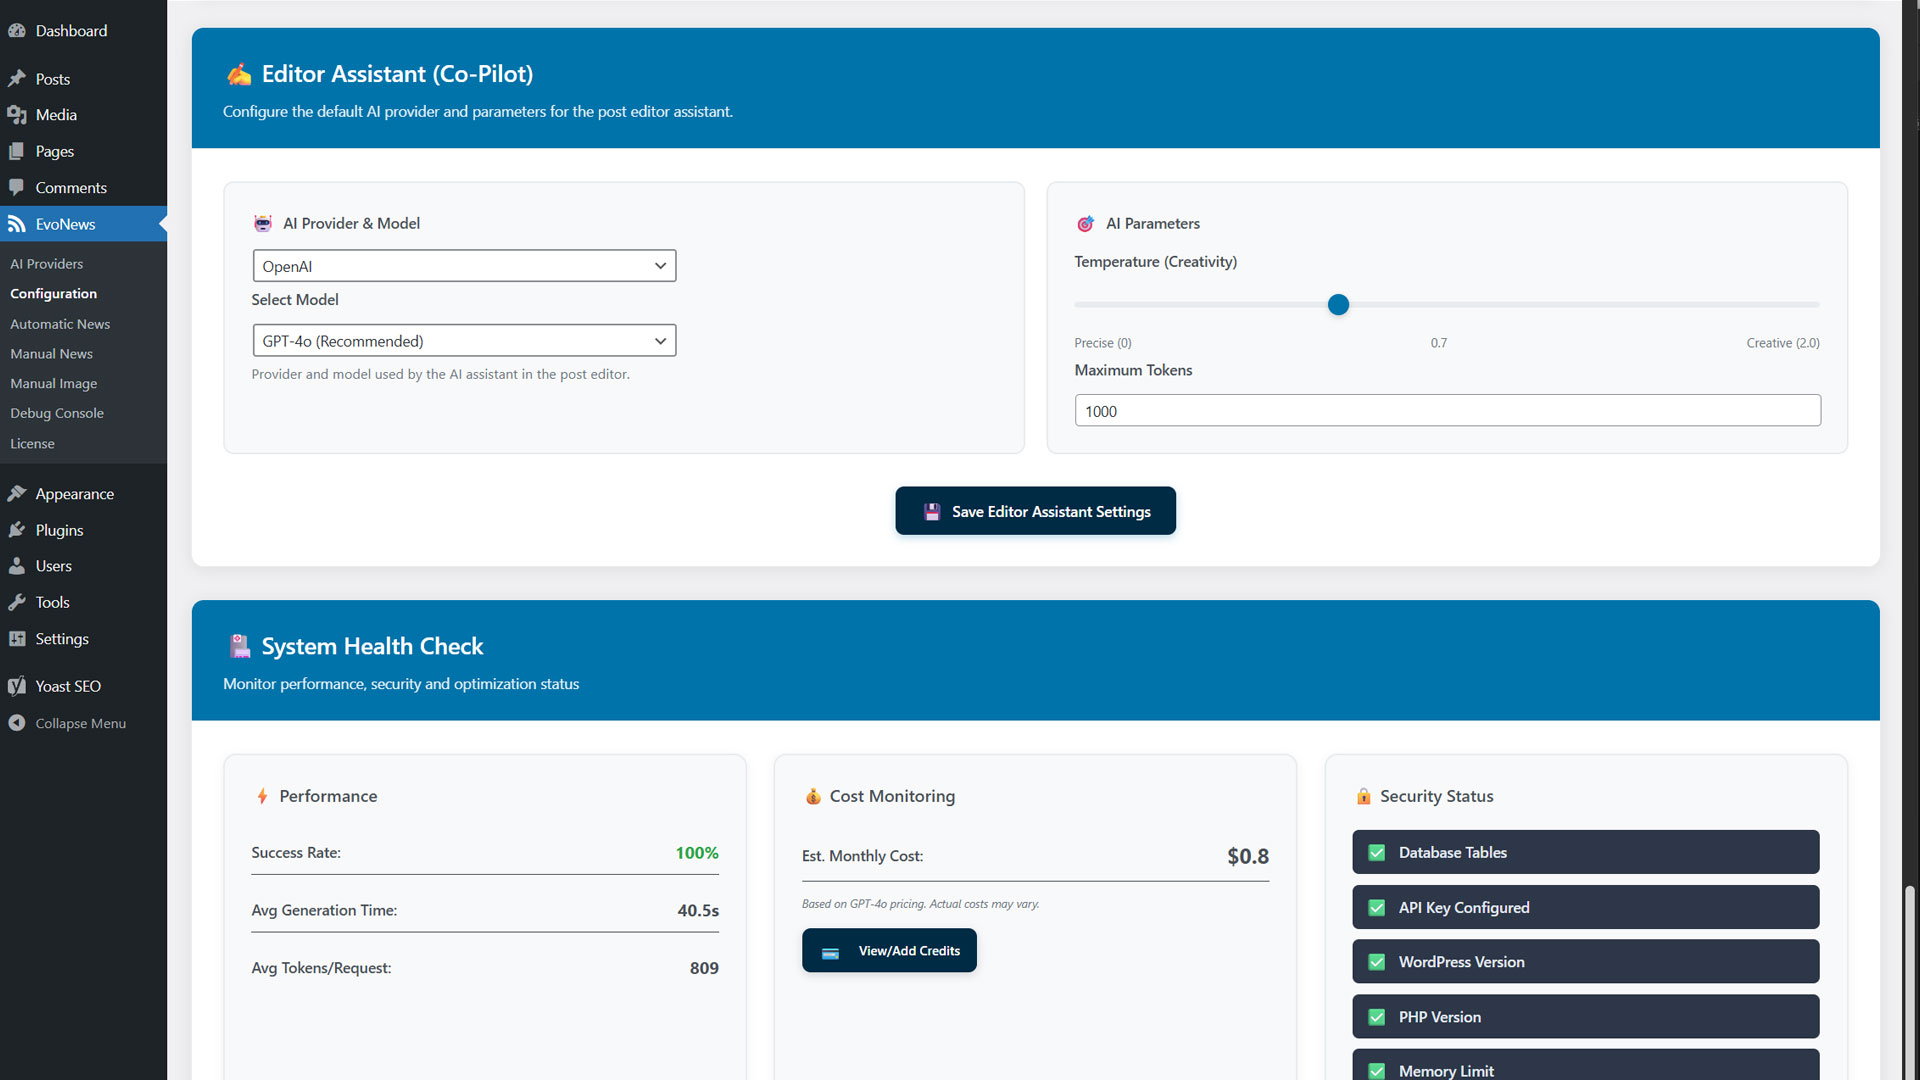1920x1080 pixels.
Task: Click the PHP Version green checkbox
Action: pos(1377,1017)
